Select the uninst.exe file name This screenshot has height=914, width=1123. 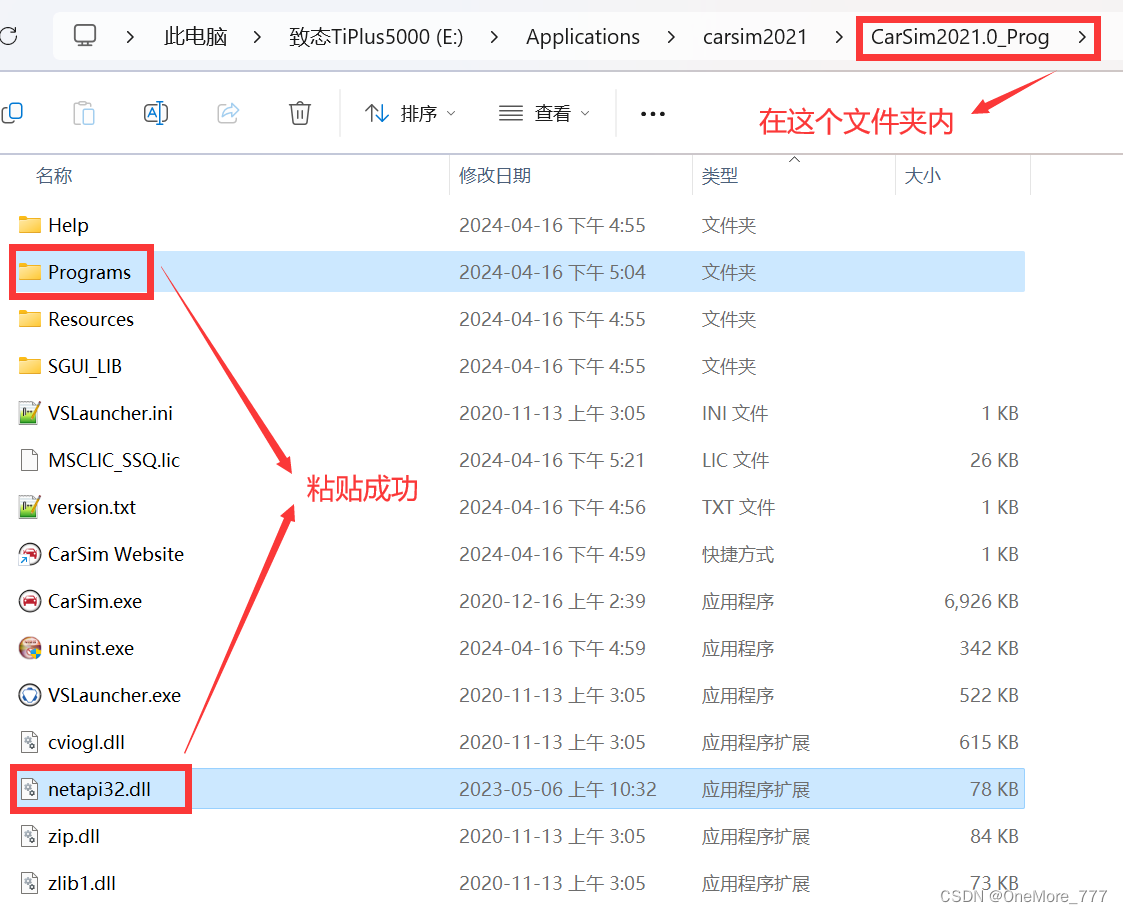[x=91, y=648]
